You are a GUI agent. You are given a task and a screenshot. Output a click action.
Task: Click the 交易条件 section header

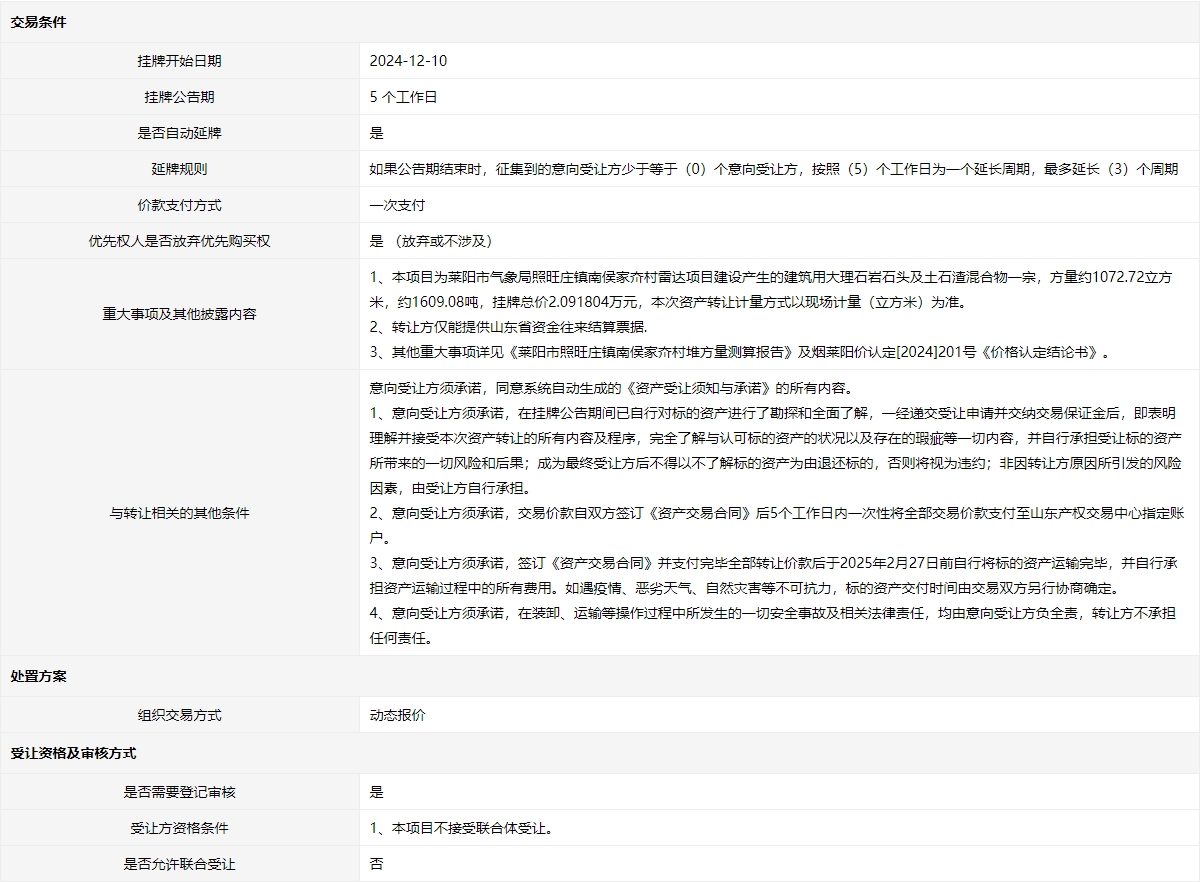pos(38,22)
